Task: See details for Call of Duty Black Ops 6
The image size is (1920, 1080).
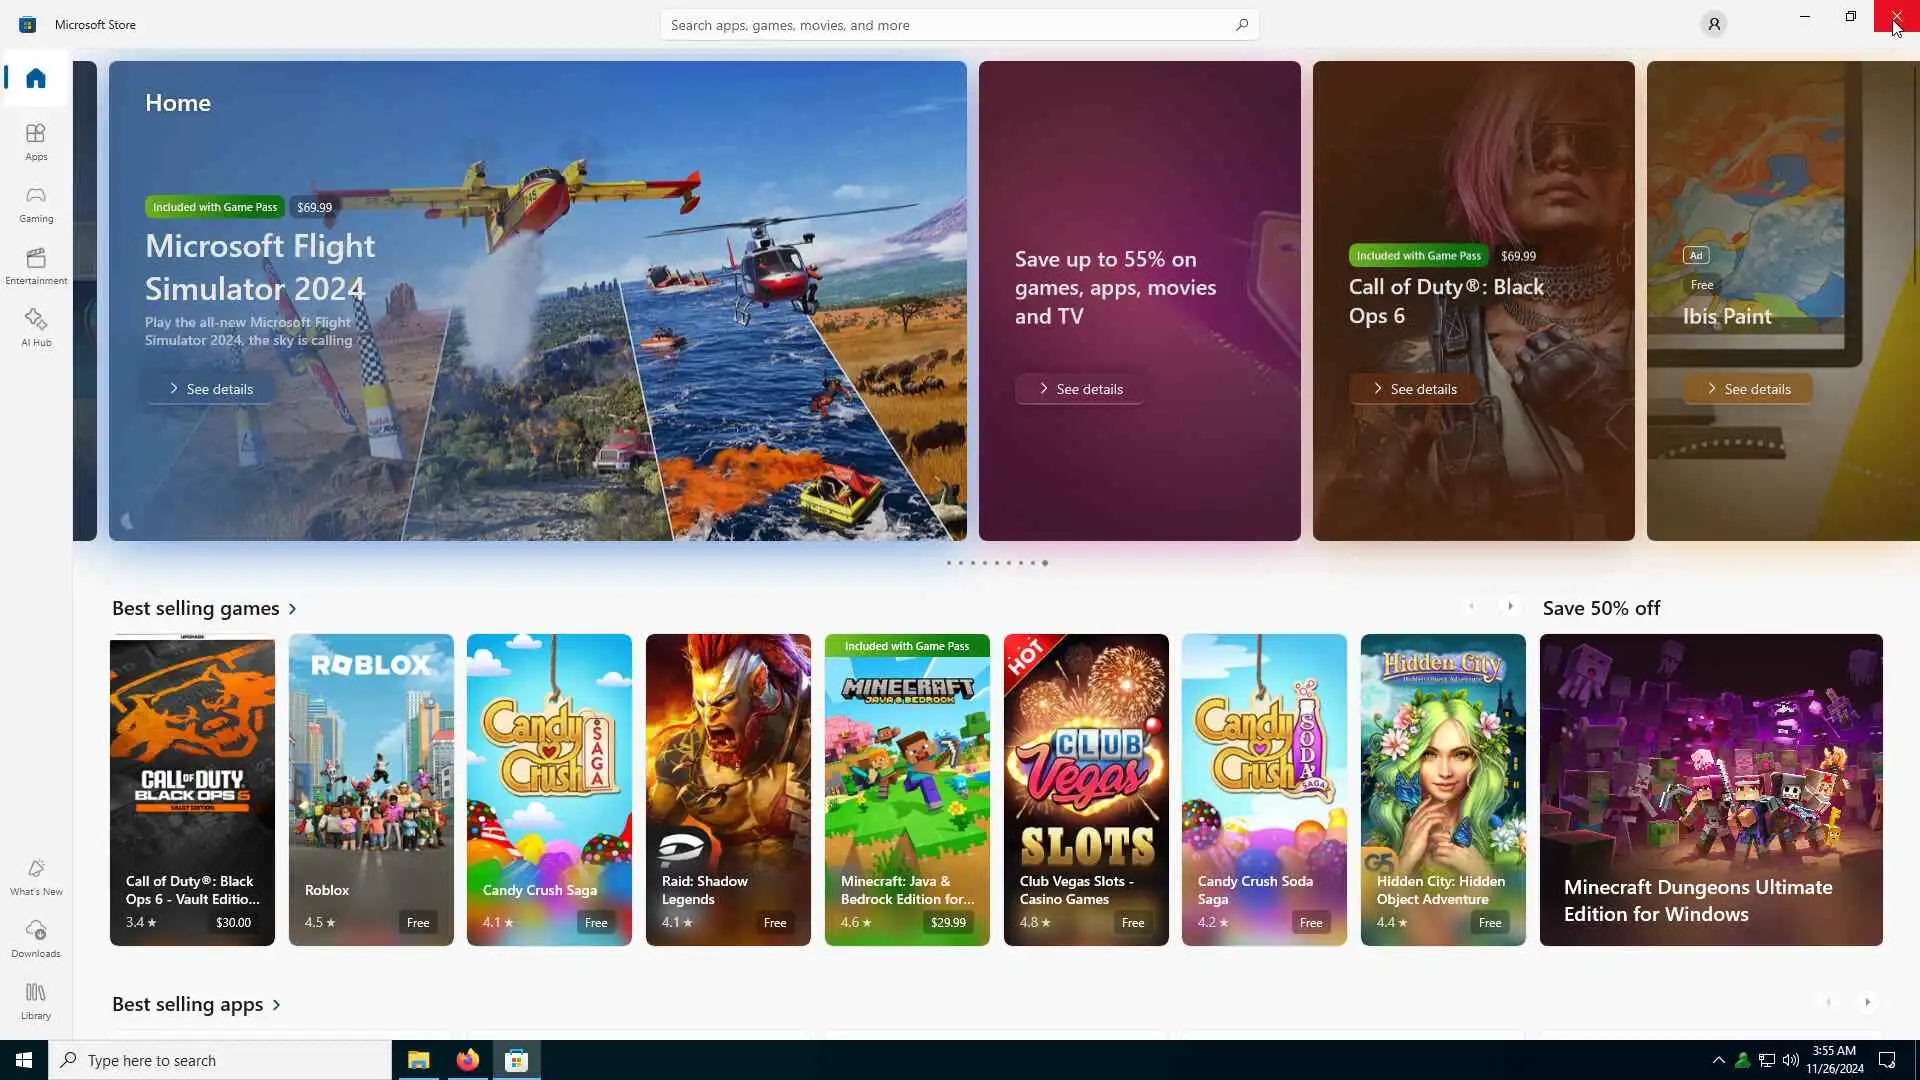Action: click(1414, 389)
